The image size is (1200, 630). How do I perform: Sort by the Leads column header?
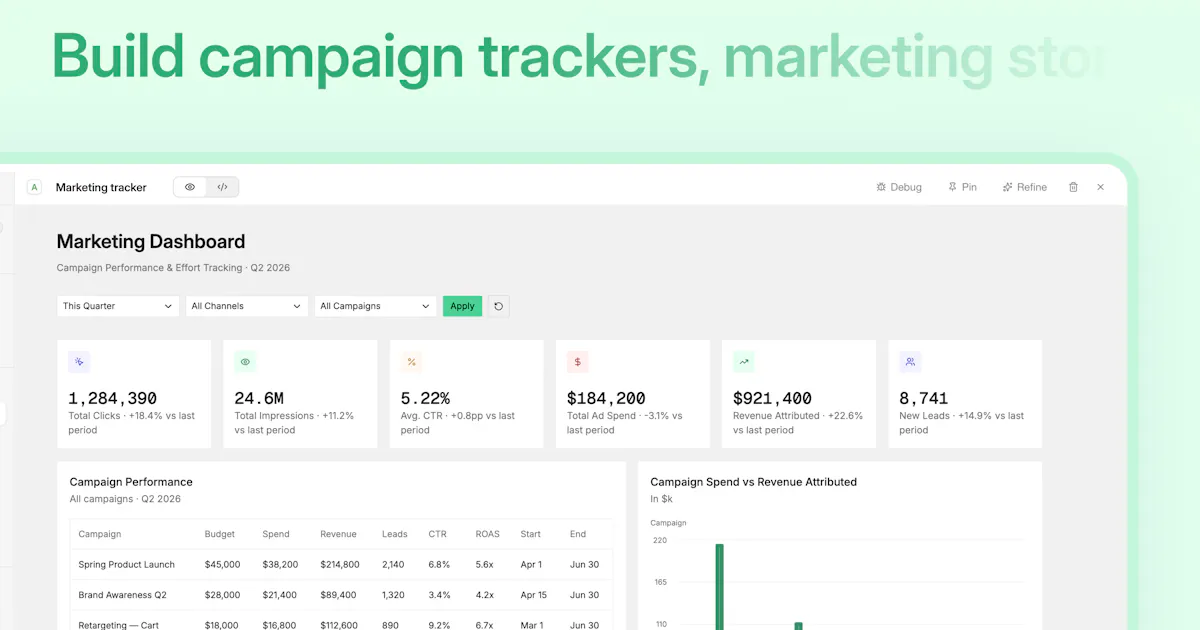(394, 534)
